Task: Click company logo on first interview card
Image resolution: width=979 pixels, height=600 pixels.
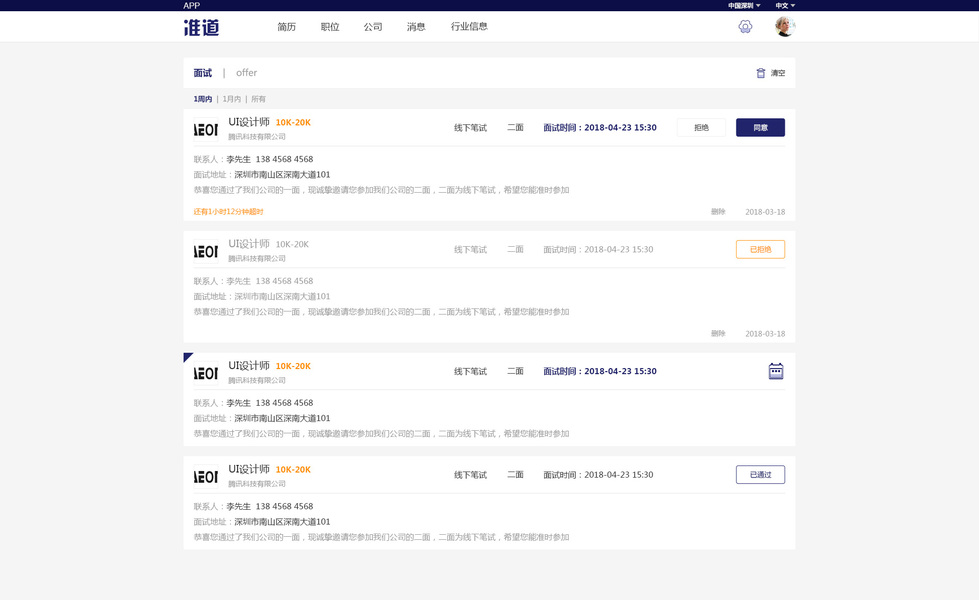Action: tap(206, 130)
